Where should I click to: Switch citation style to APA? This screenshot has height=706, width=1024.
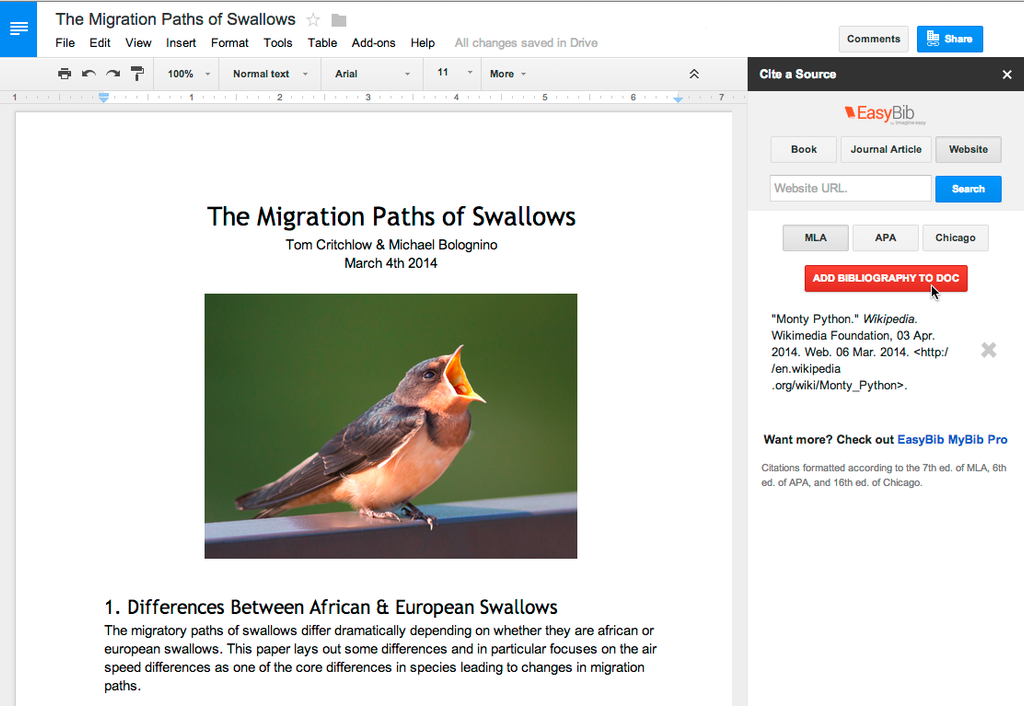tap(885, 238)
